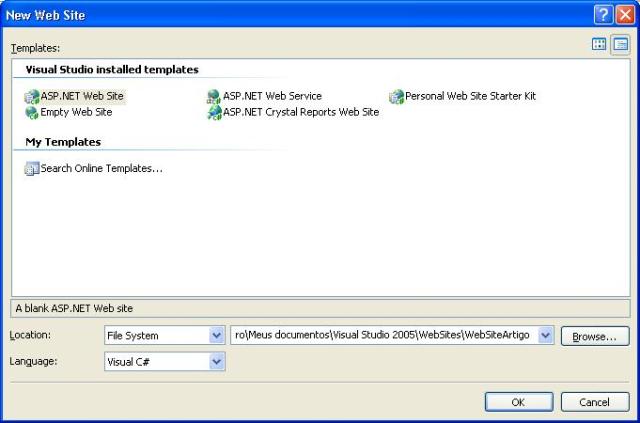Click the My Templates group heading
This screenshot has width=640, height=423.
point(63,142)
